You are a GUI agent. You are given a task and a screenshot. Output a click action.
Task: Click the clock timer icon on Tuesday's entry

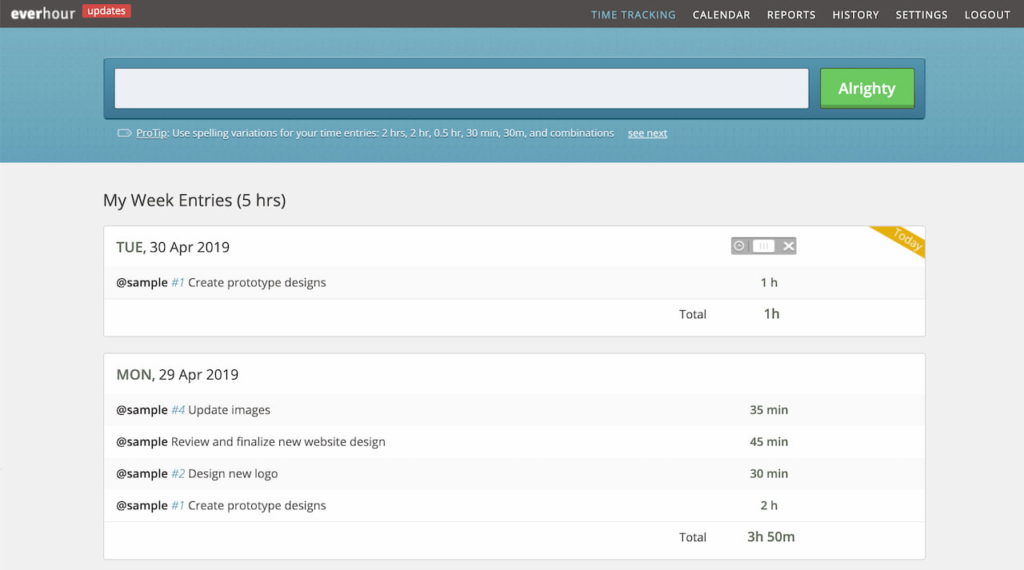(x=739, y=246)
